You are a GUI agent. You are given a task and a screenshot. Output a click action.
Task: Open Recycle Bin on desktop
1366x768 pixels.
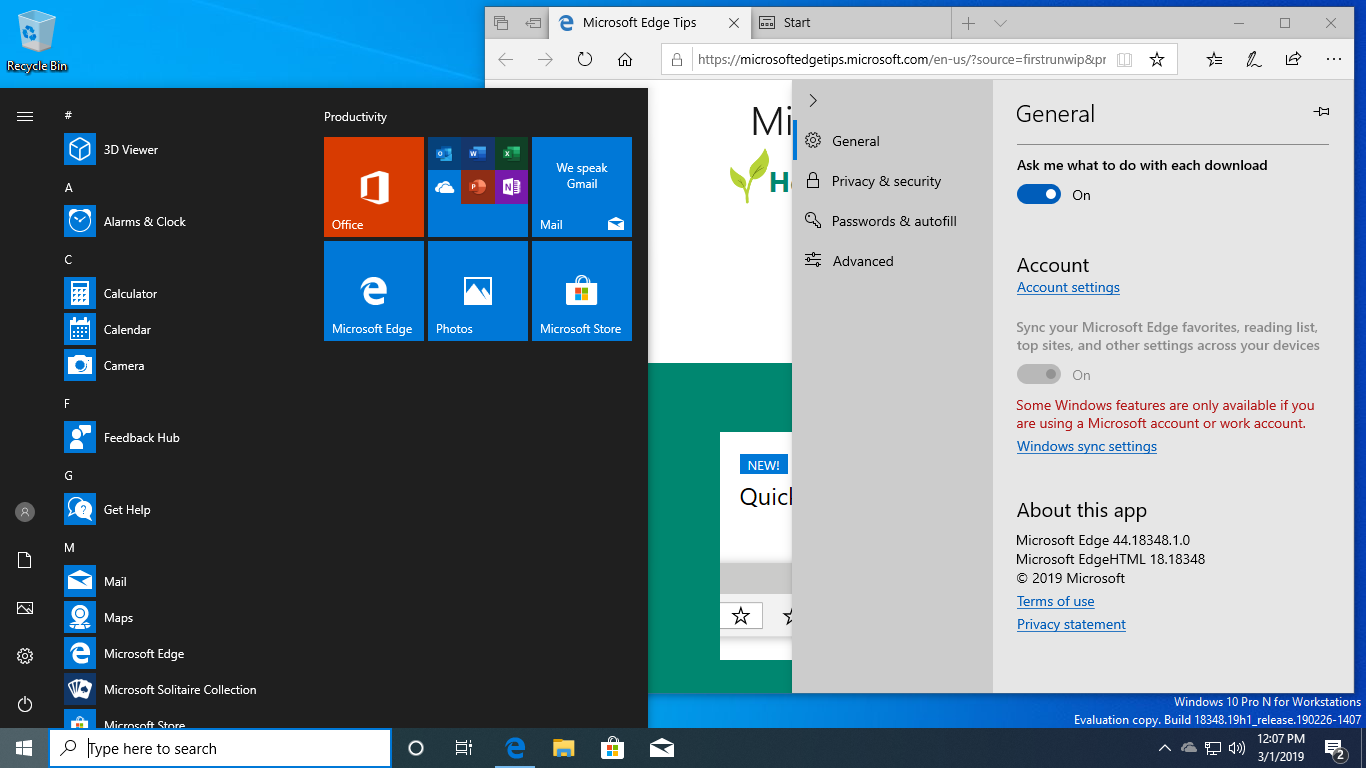[37, 41]
